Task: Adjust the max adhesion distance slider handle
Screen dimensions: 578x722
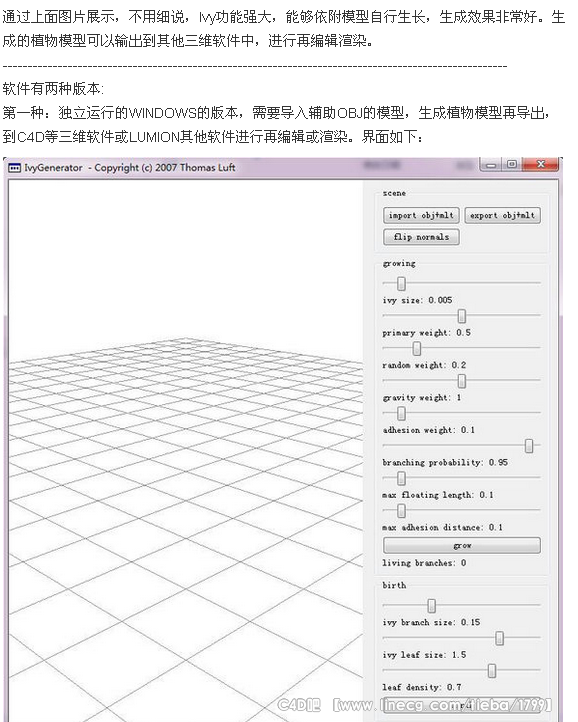Action: [x=401, y=511]
